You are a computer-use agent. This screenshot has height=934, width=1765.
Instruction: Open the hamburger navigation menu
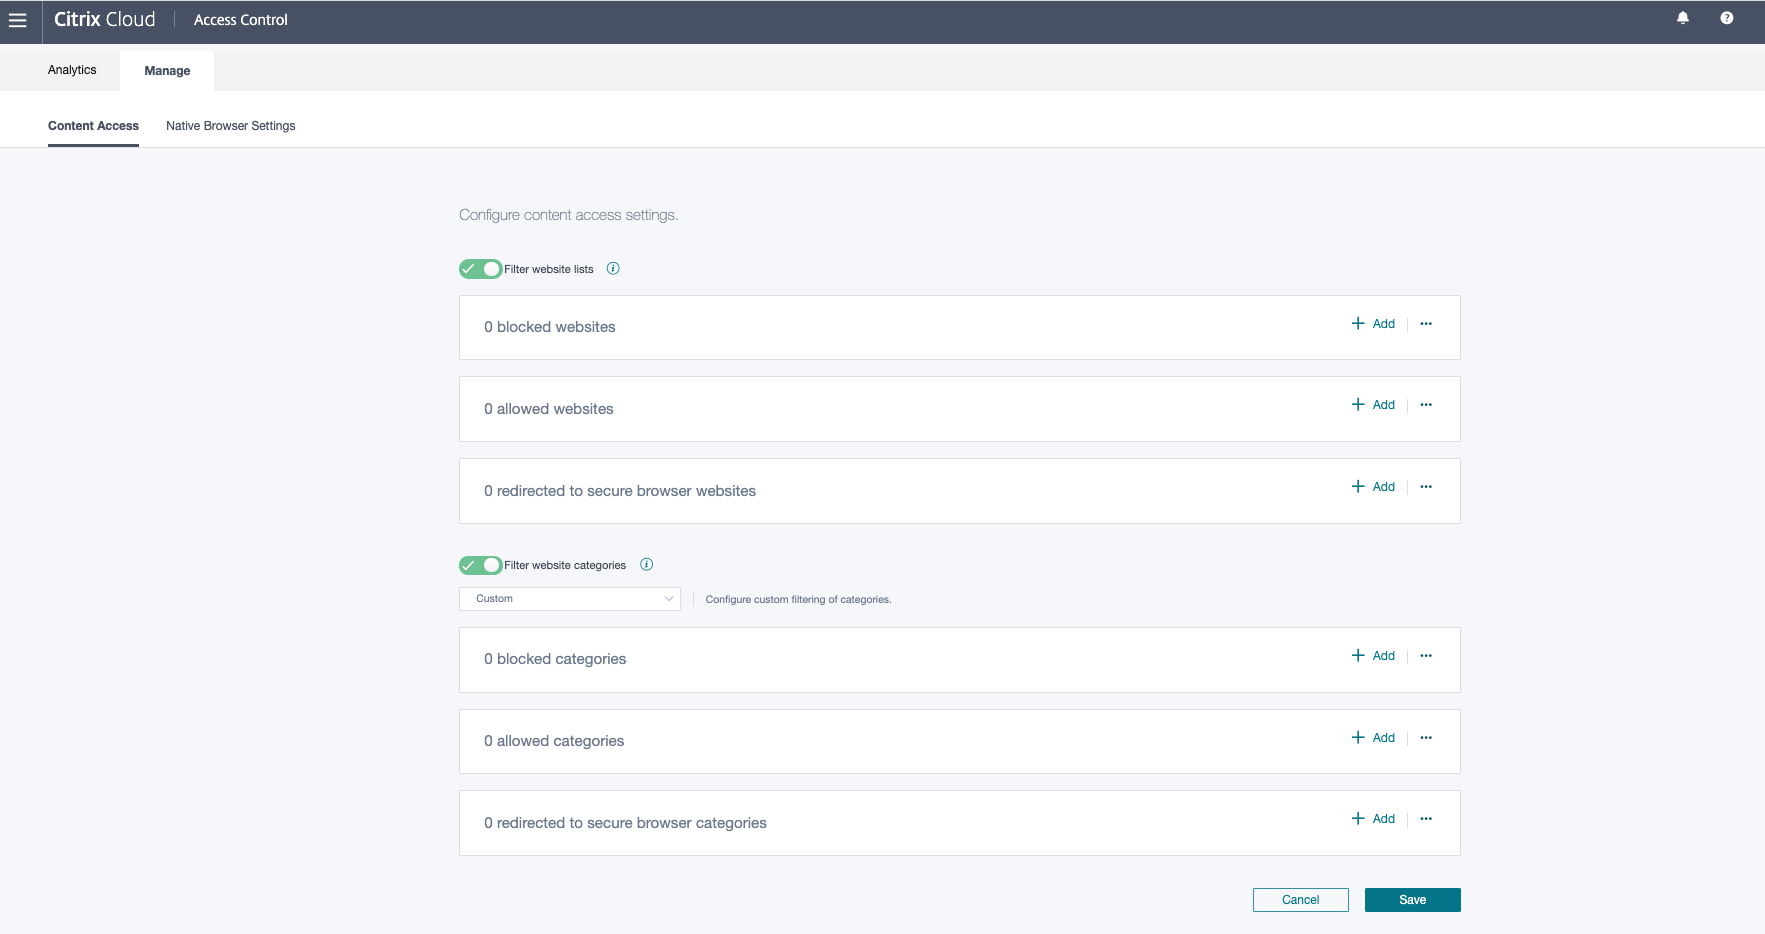[x=18, y=20]
